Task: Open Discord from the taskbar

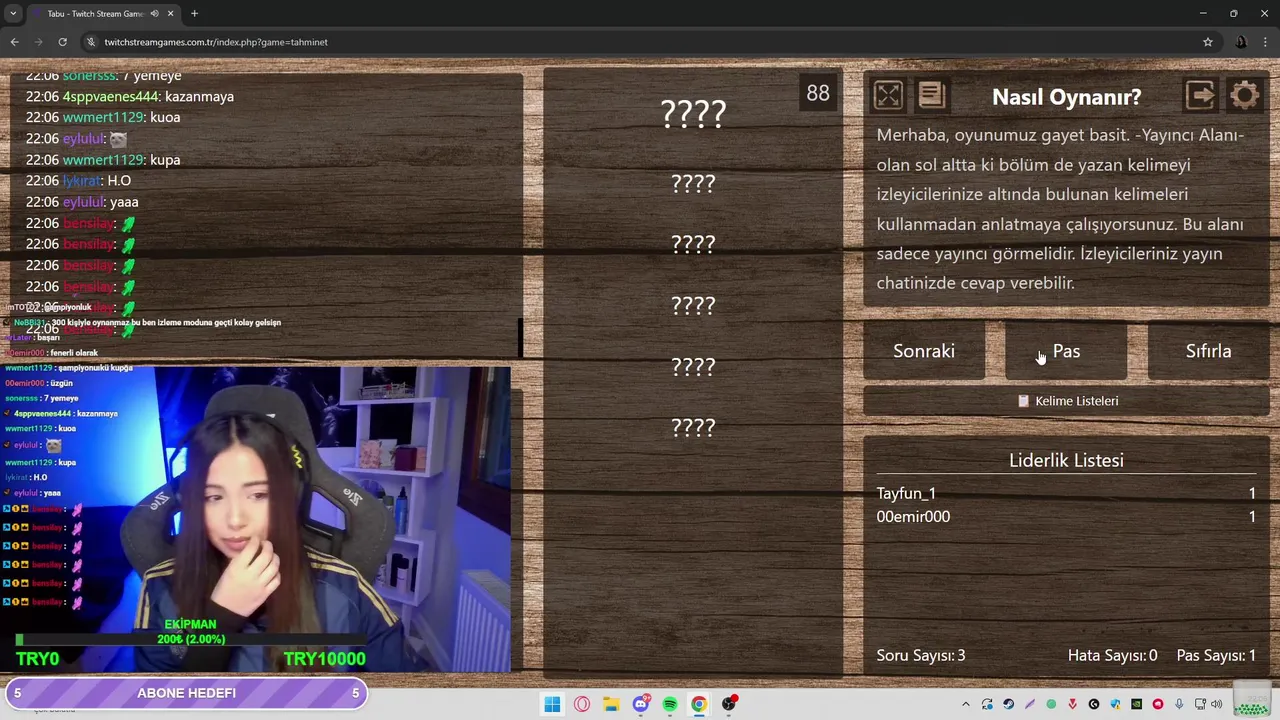Action: coord(641,704)
